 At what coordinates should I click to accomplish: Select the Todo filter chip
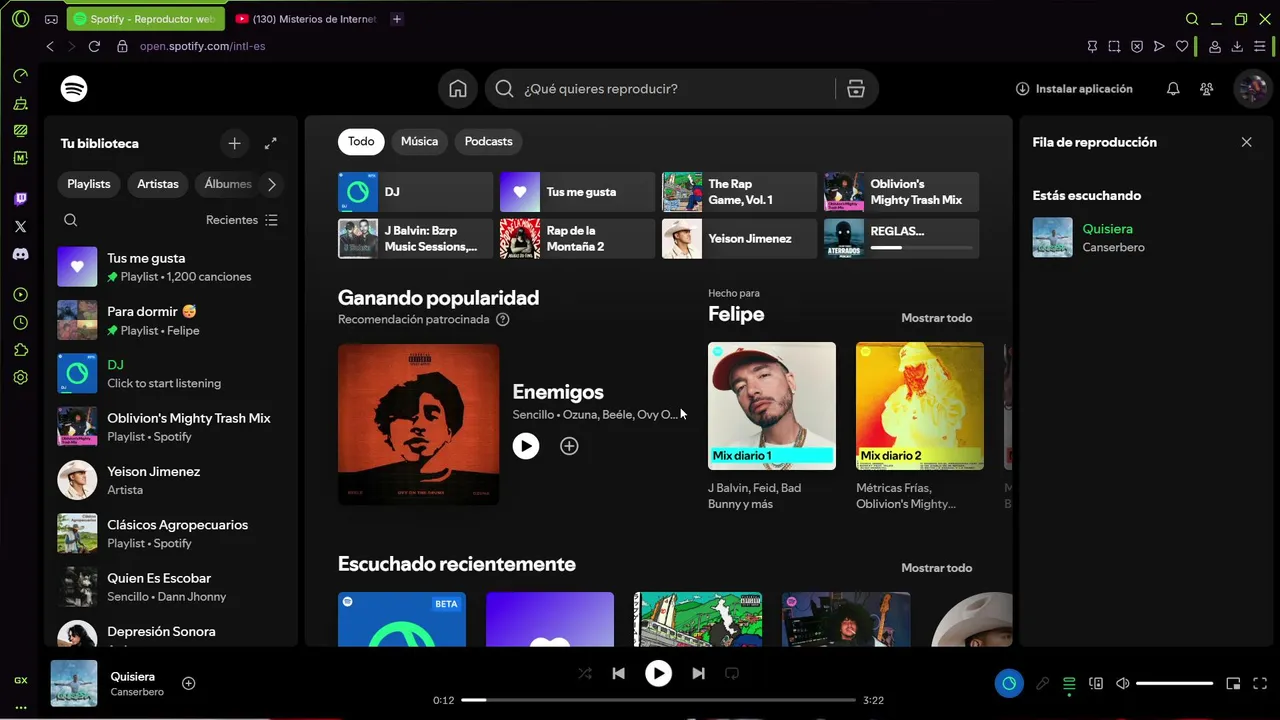(x=361, y=142)
